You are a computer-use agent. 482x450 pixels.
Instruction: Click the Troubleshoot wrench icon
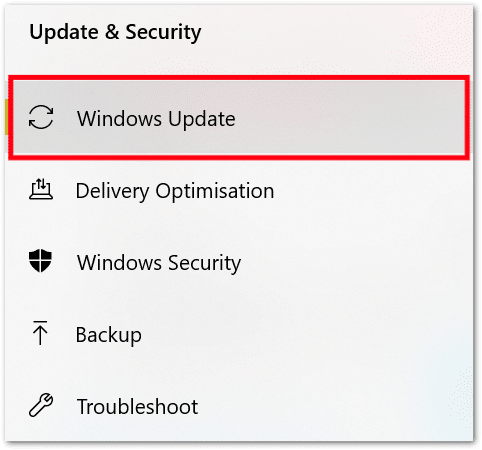click(41, 405)
